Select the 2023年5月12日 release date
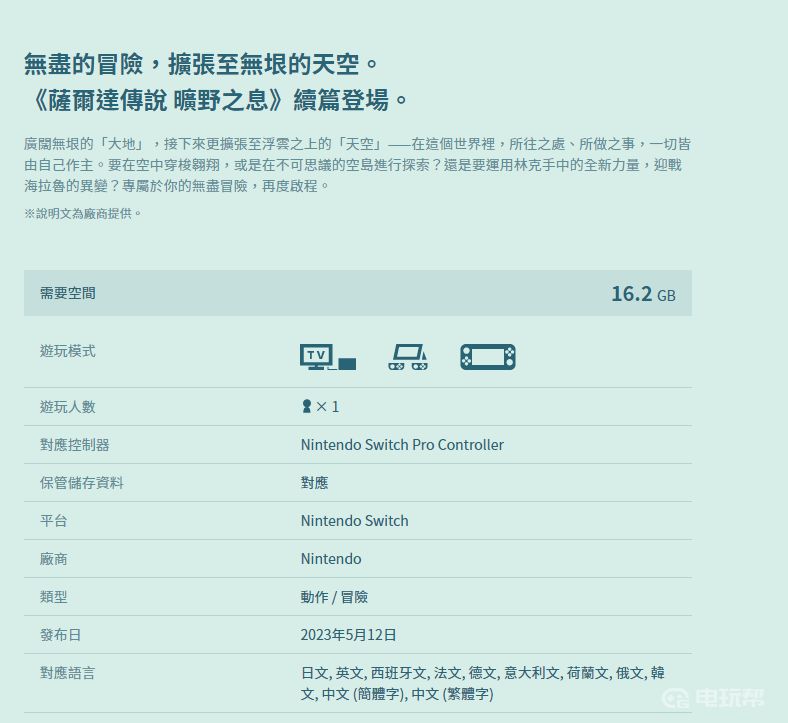788x723 pixels. [348, 635]
